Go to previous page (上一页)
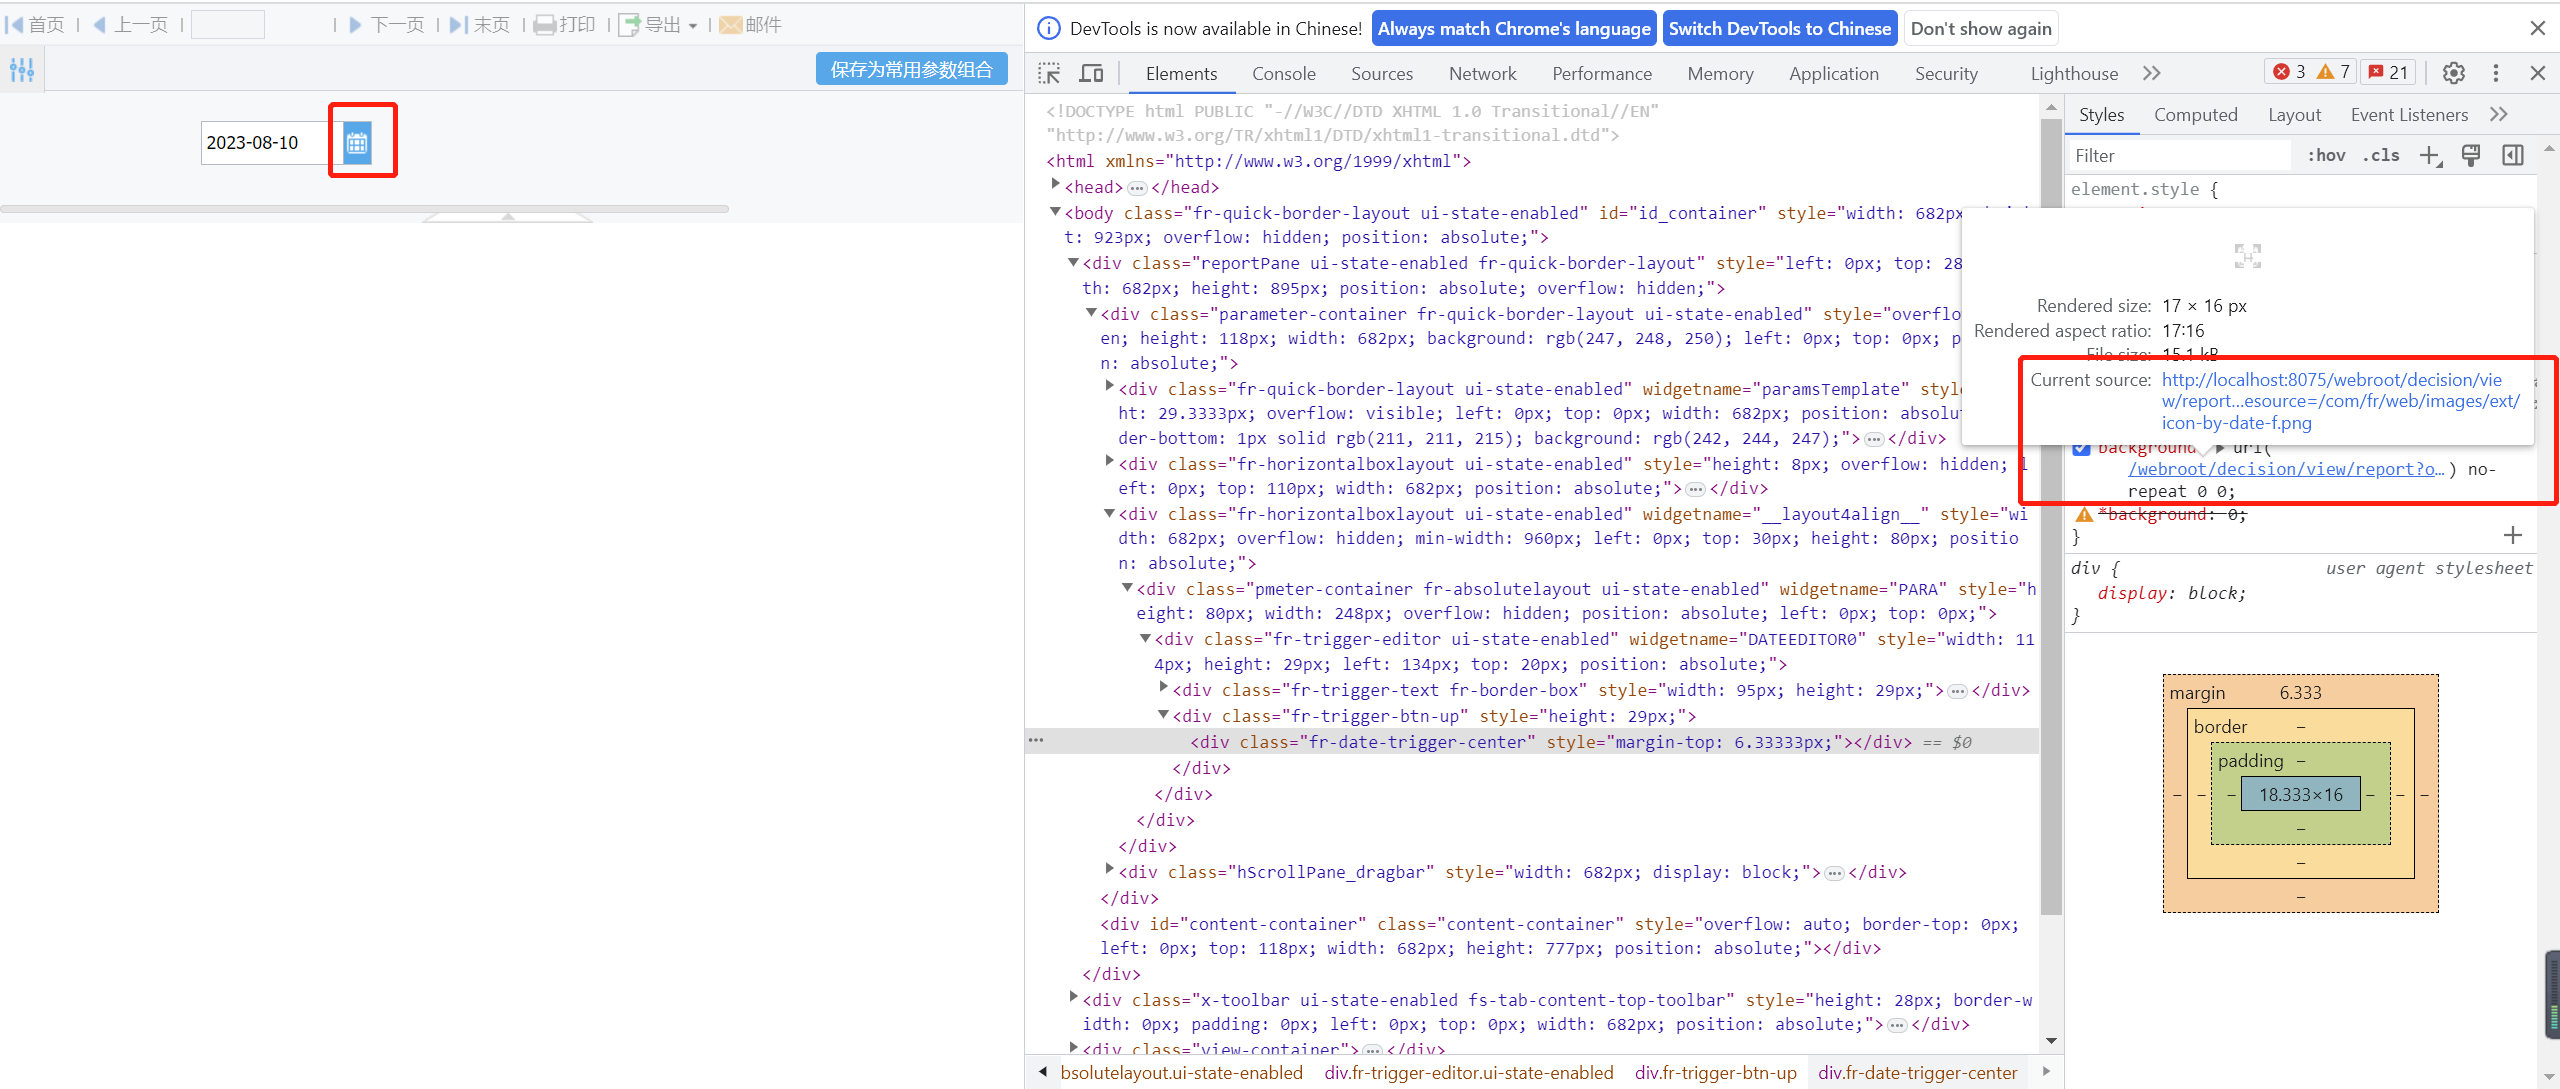2560x1089 pixels. click(x=131, y=25)
